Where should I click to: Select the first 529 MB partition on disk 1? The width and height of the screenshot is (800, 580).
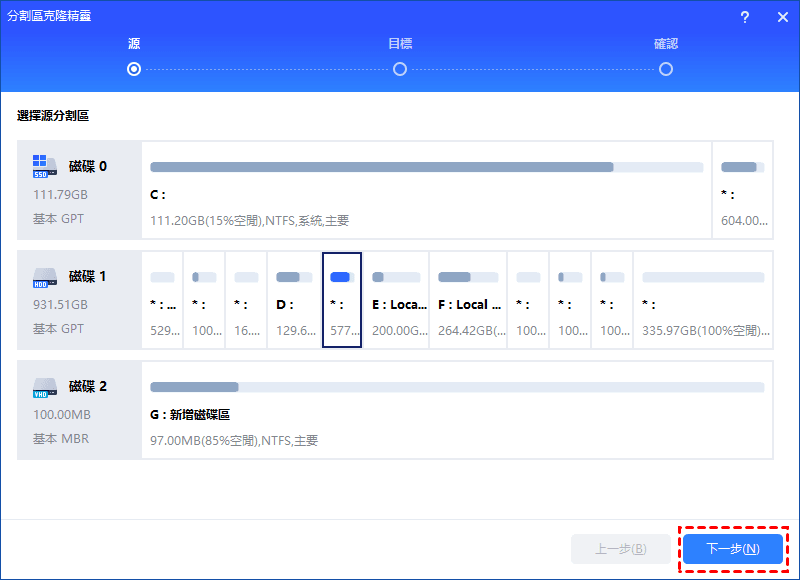[x=162, y=300]
